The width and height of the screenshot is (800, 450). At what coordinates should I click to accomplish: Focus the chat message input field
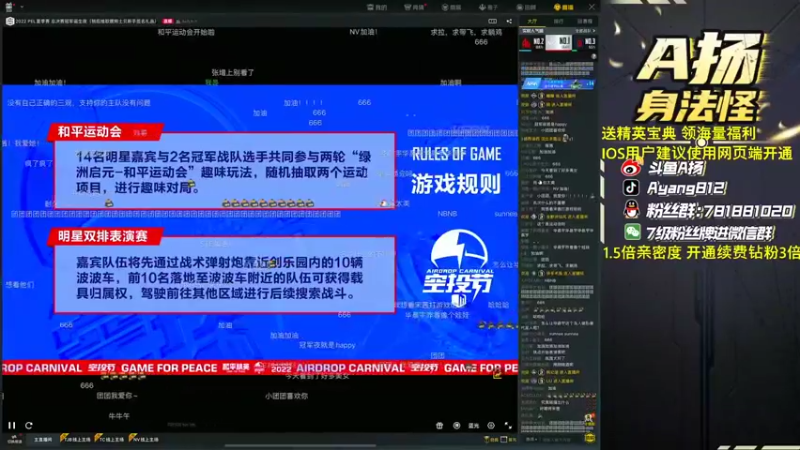pyautogui.click(x=562, y=439)
